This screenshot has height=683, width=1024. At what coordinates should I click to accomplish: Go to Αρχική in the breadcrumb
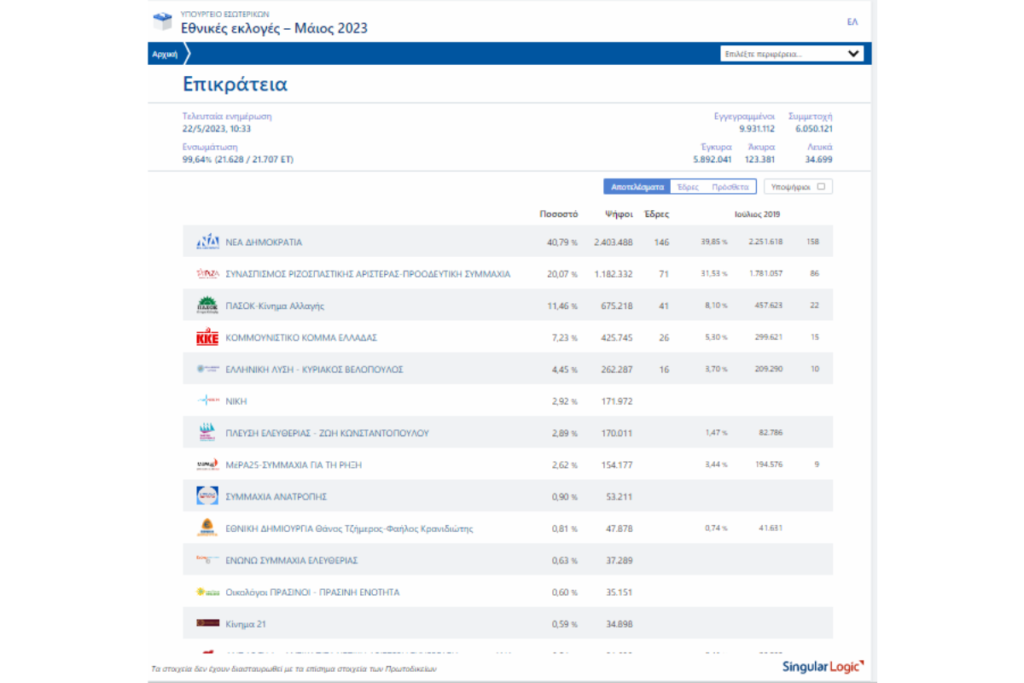163,54
